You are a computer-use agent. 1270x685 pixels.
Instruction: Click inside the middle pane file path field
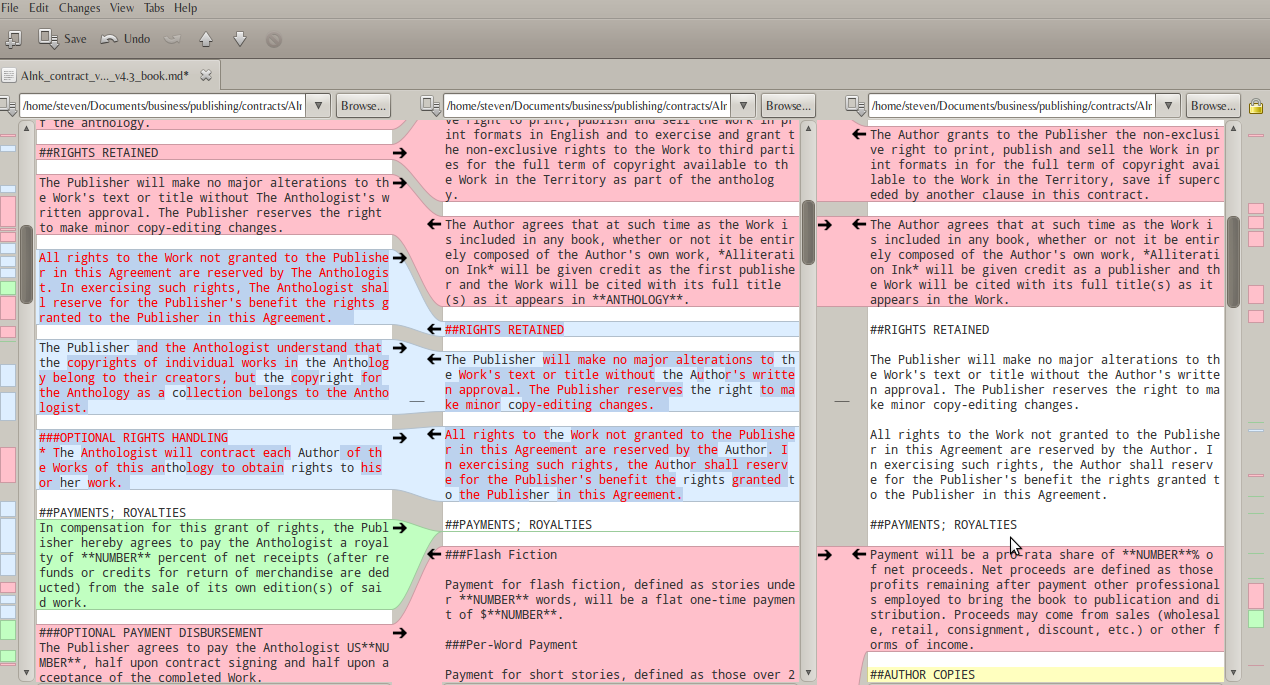[587, 105]
